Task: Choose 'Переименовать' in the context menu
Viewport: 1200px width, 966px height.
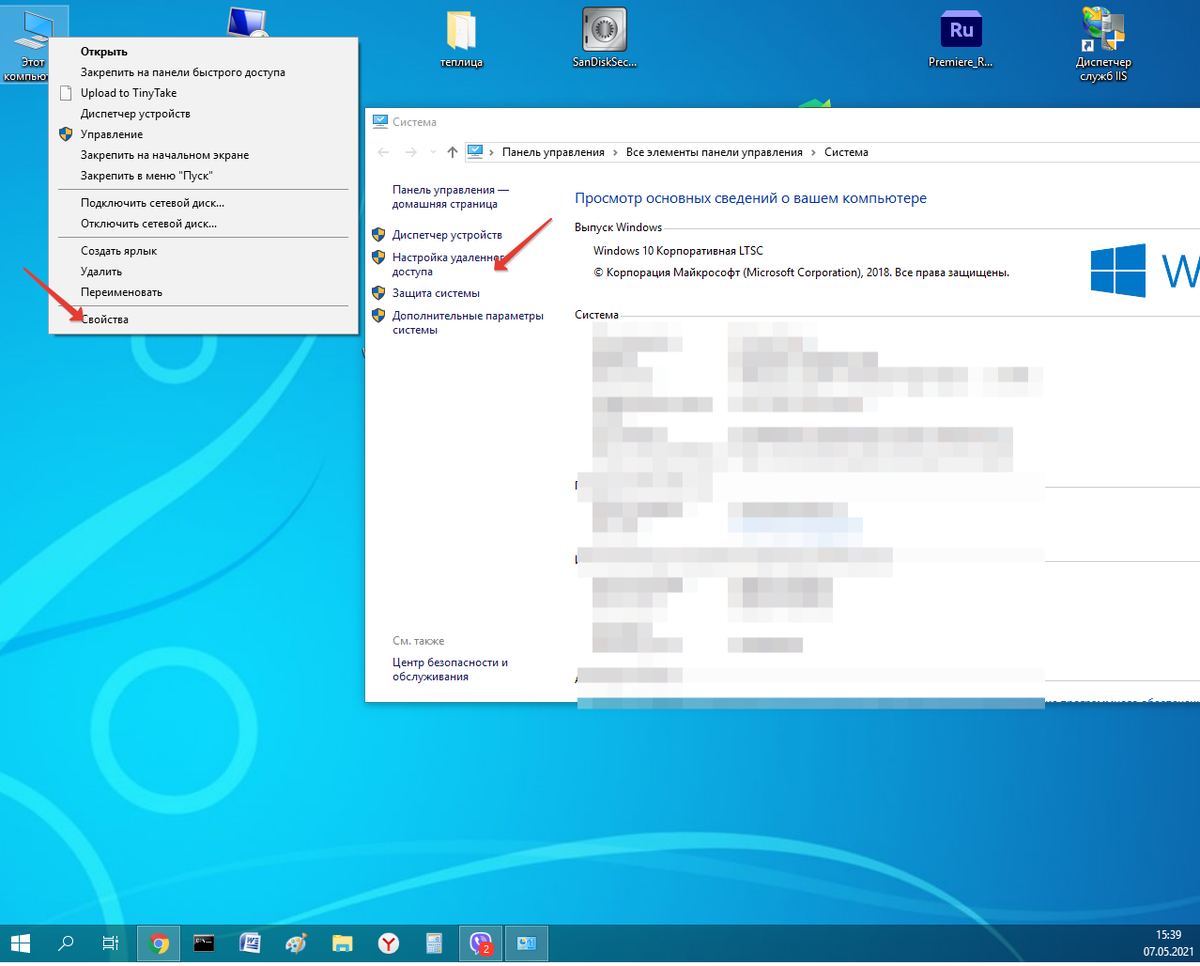Action: click(x=203, y=292)
